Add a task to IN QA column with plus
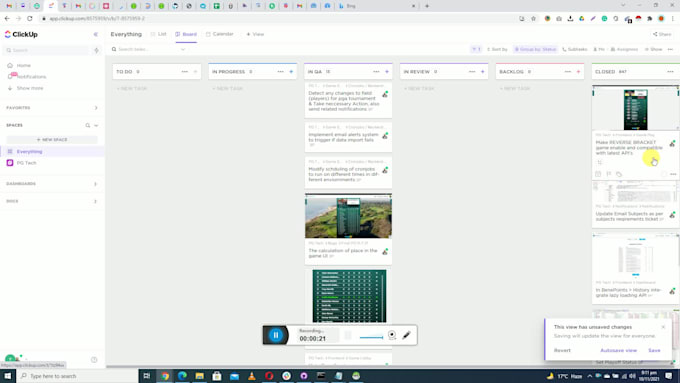This screenshot has width=680, height=383. tap(387, 72)
